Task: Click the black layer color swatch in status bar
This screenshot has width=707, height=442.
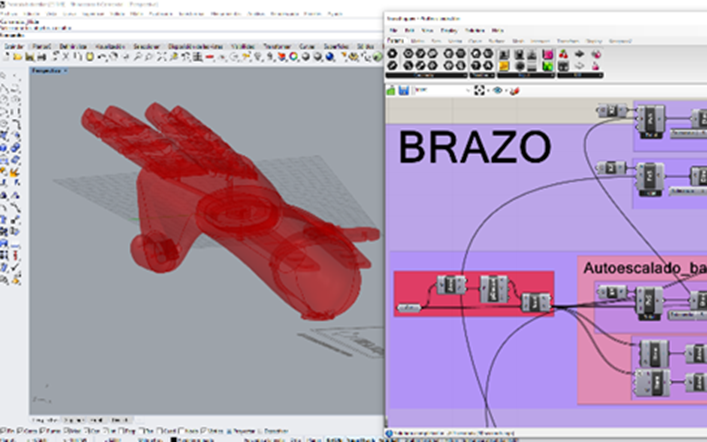Action: 175,438
